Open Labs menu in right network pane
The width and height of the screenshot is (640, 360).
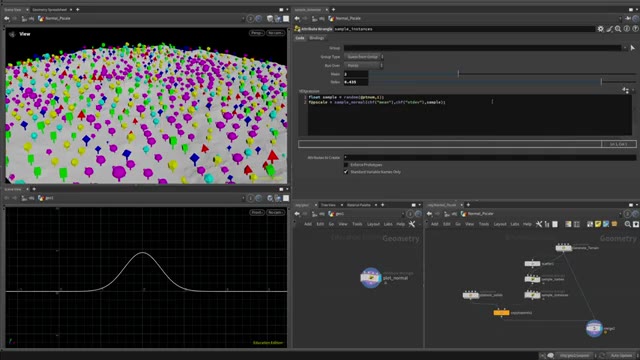point(515,224)
